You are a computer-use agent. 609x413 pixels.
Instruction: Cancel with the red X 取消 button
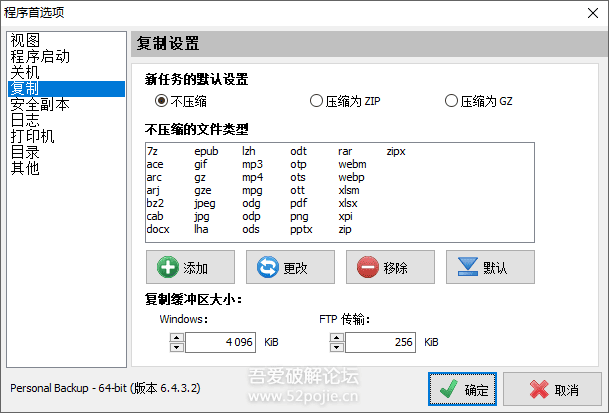pos(552,389)
